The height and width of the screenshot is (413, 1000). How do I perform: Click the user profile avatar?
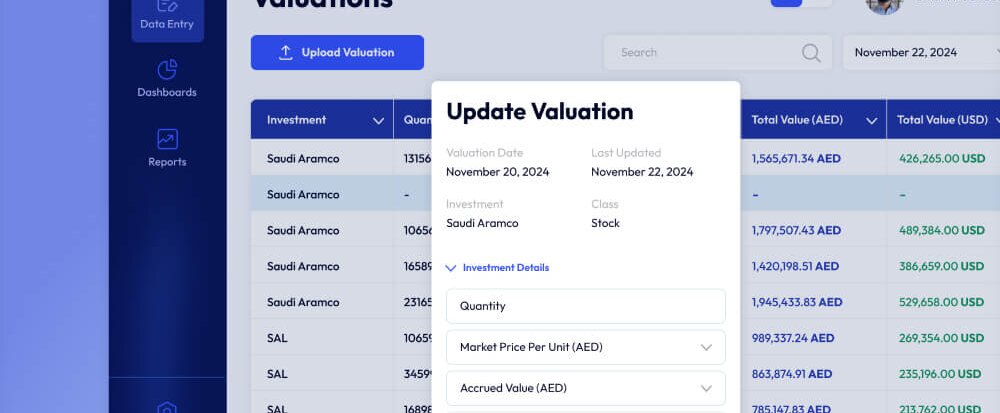tap(884, 5)
